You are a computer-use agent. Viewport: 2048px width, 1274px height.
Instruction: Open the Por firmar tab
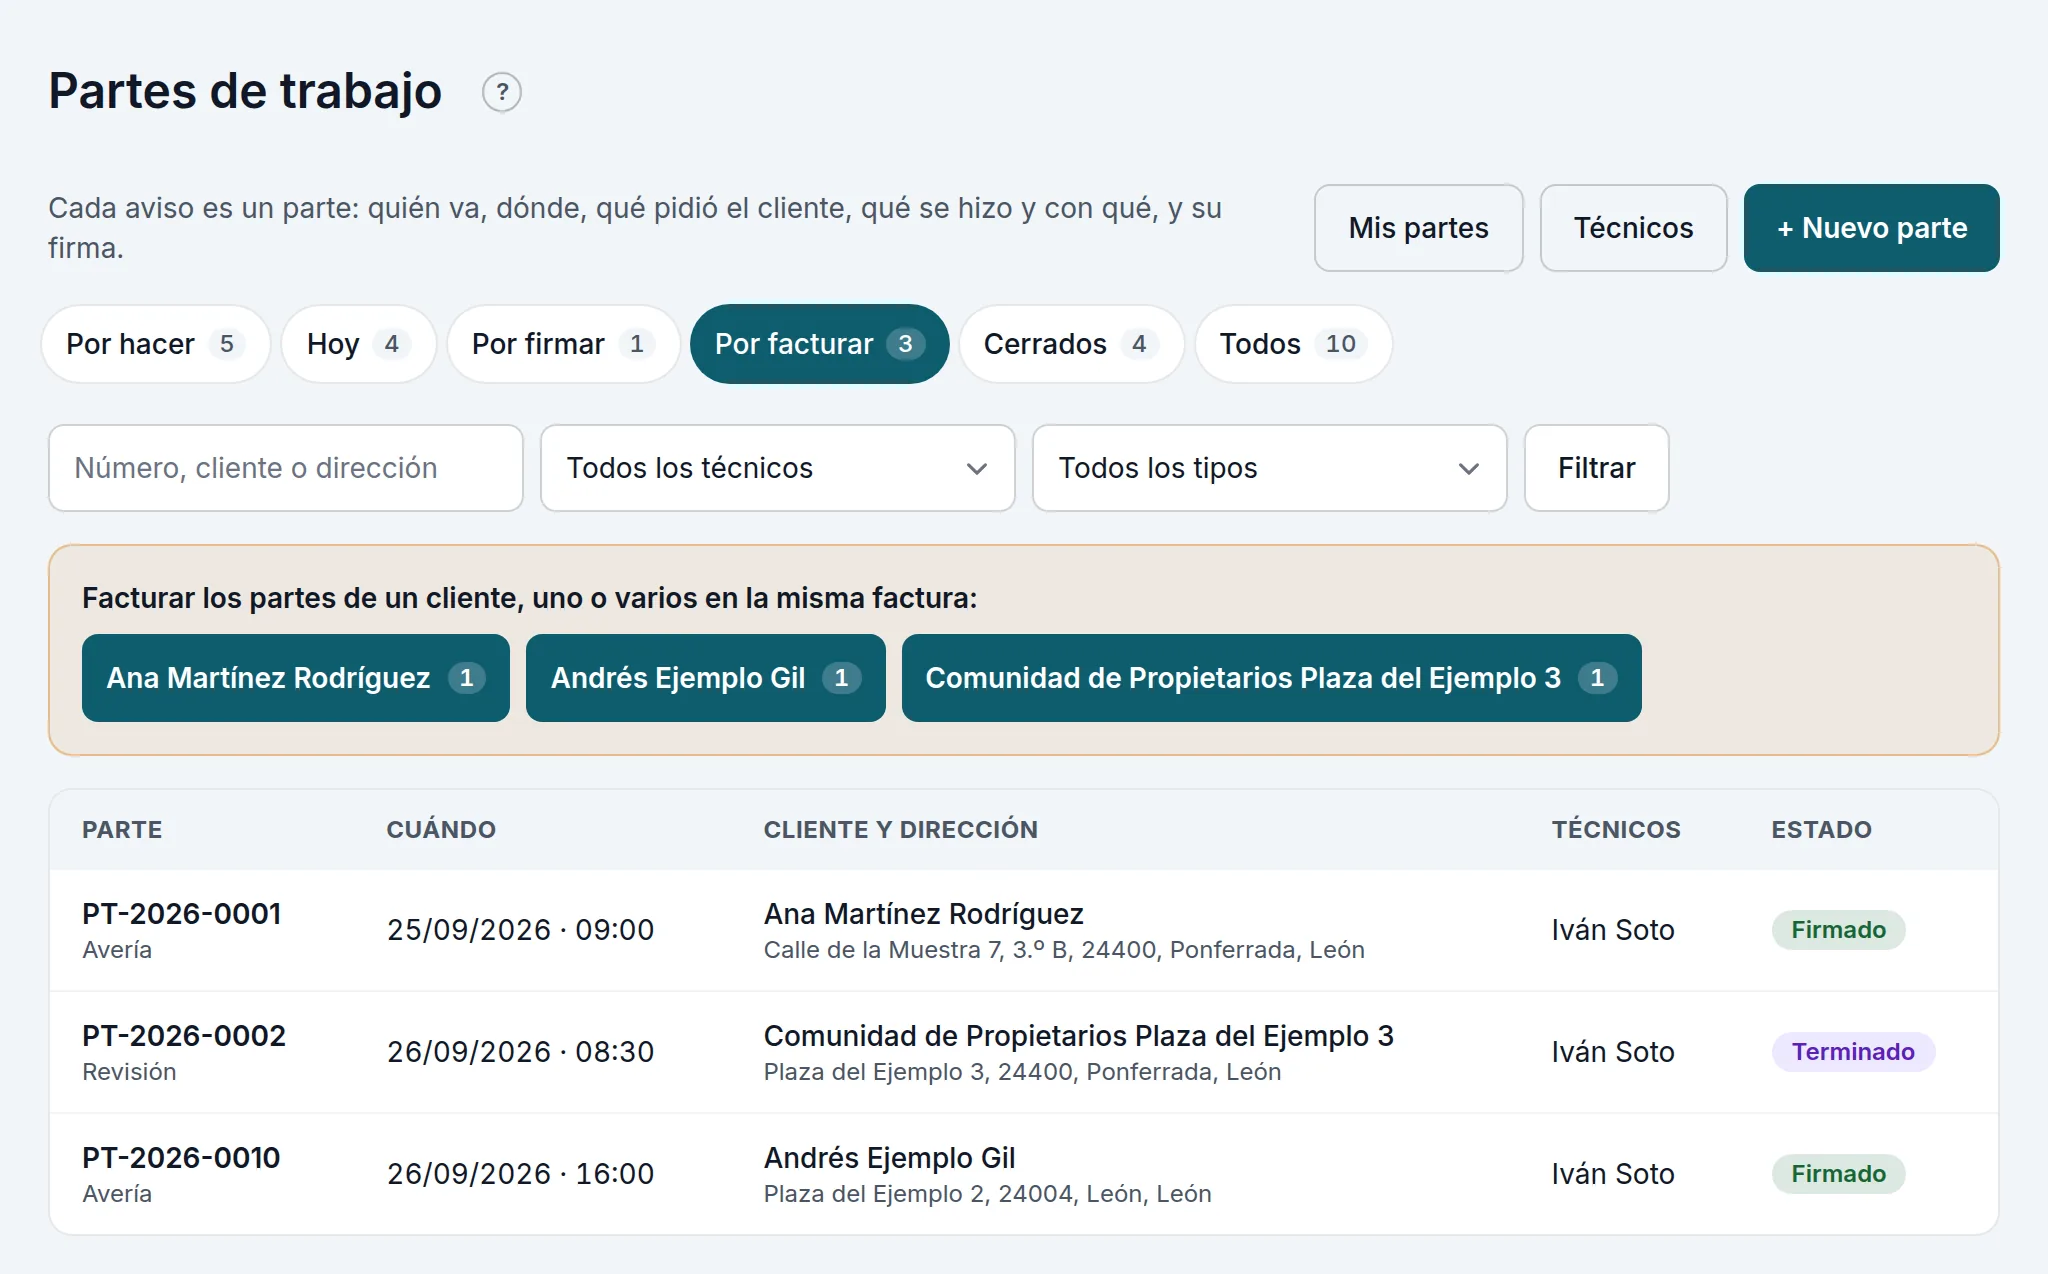tap(563, 344)
